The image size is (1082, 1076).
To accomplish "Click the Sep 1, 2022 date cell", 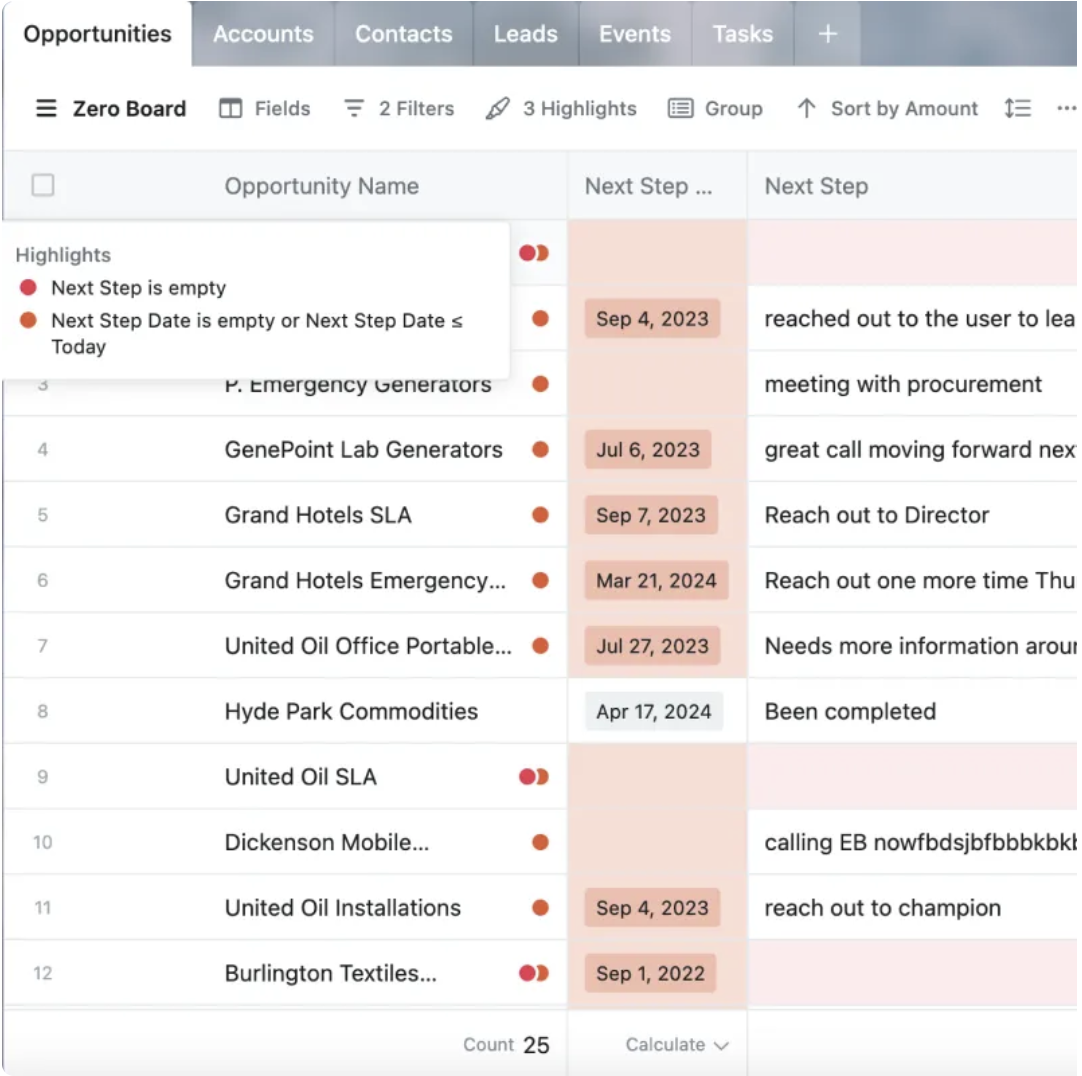I will [x=650, y=973].
